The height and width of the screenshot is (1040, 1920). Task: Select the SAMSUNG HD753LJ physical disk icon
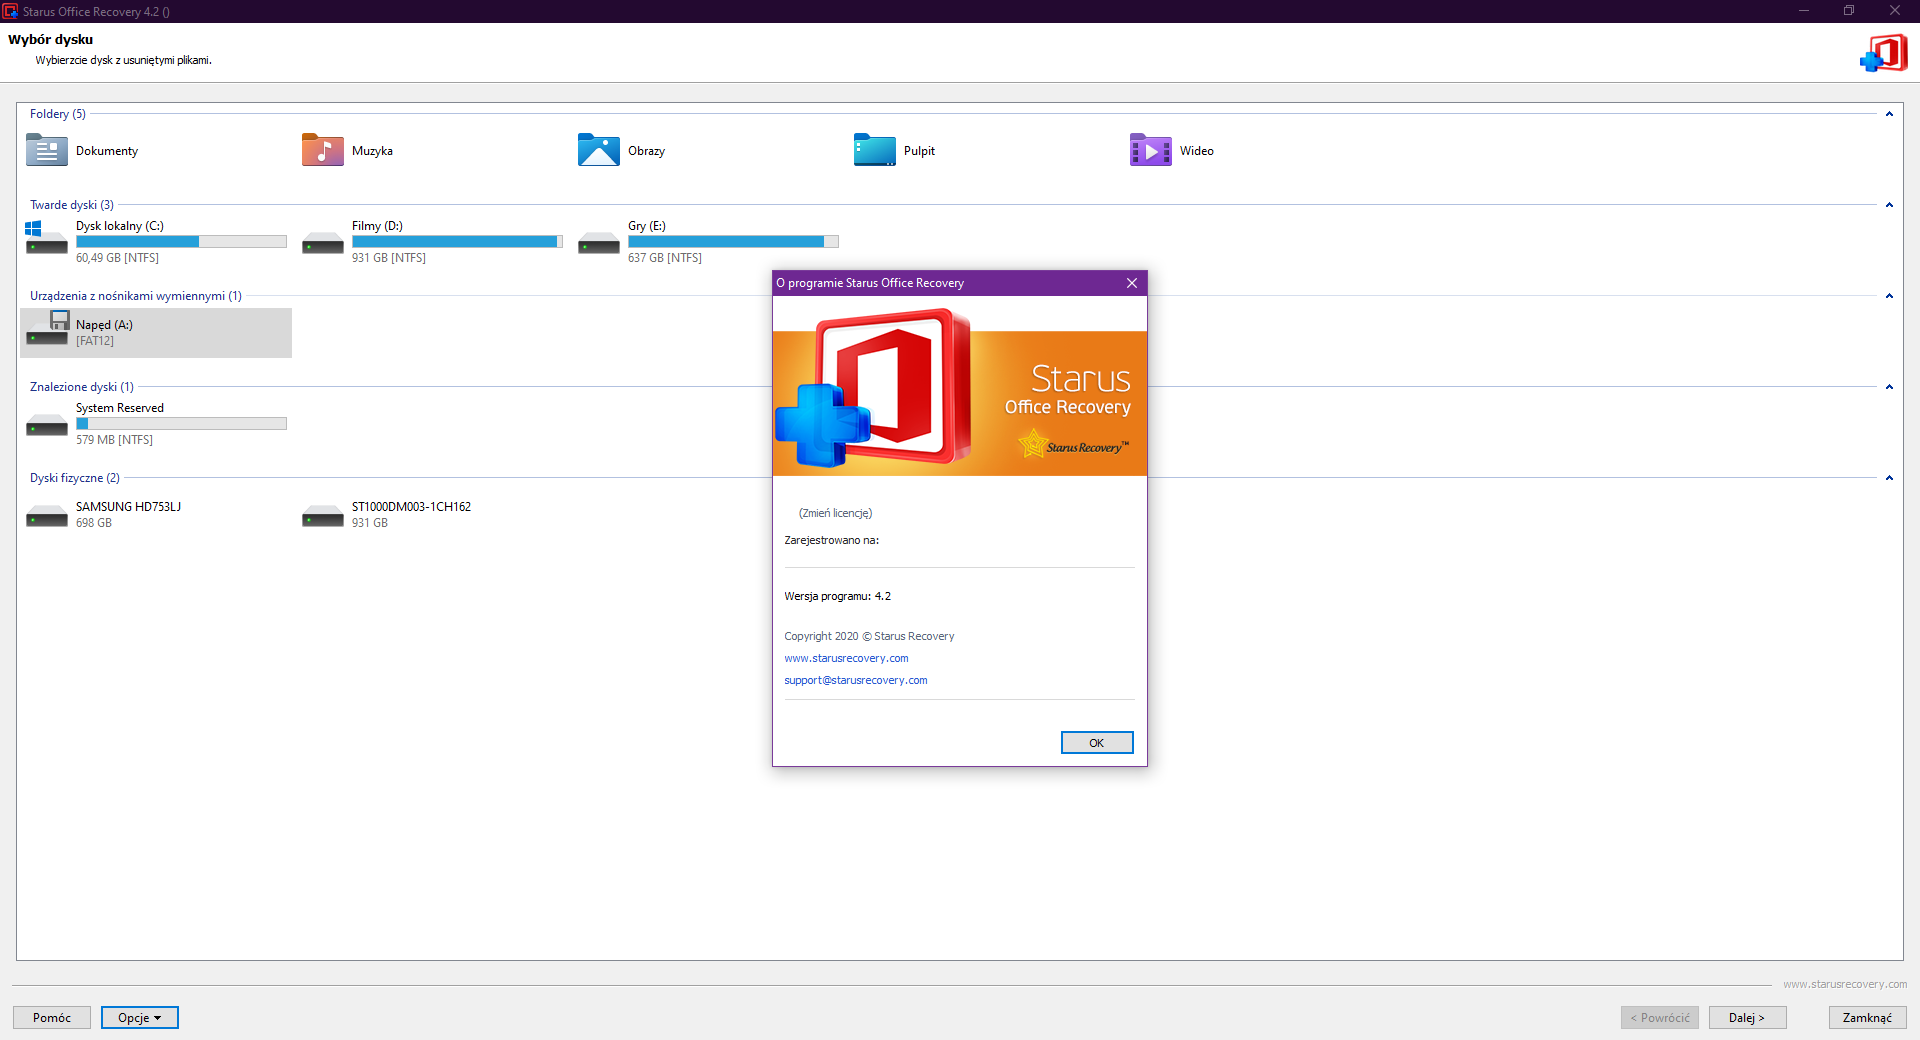47,516
